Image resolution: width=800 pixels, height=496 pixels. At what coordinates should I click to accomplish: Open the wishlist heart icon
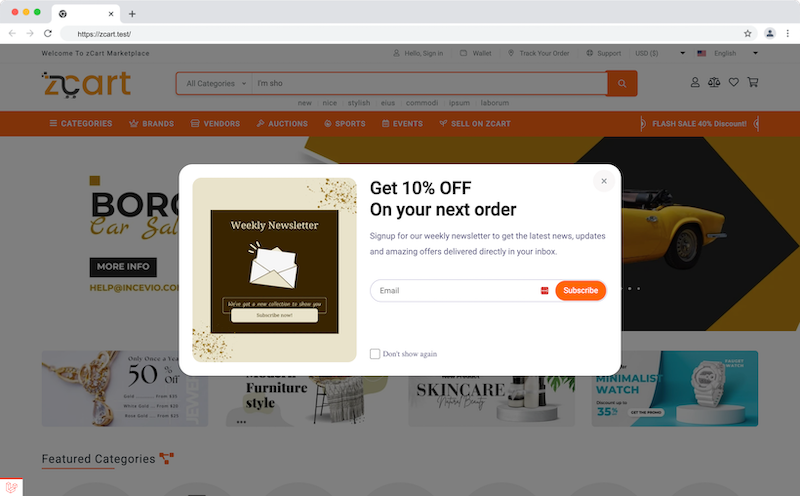733,82
